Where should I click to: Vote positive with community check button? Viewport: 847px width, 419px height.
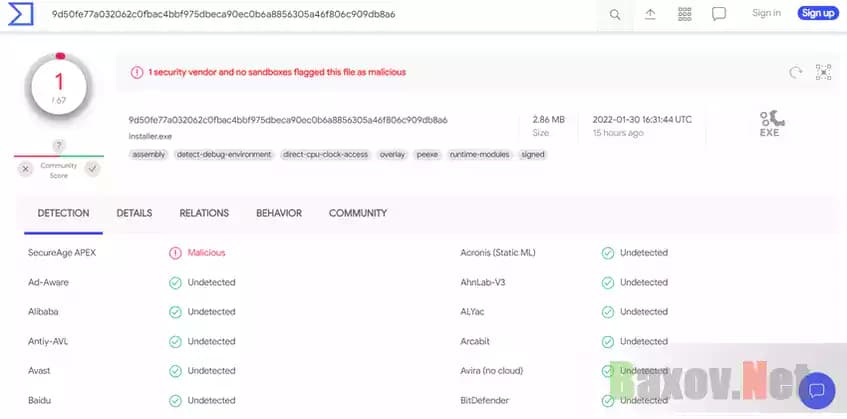tap(92, 169)
